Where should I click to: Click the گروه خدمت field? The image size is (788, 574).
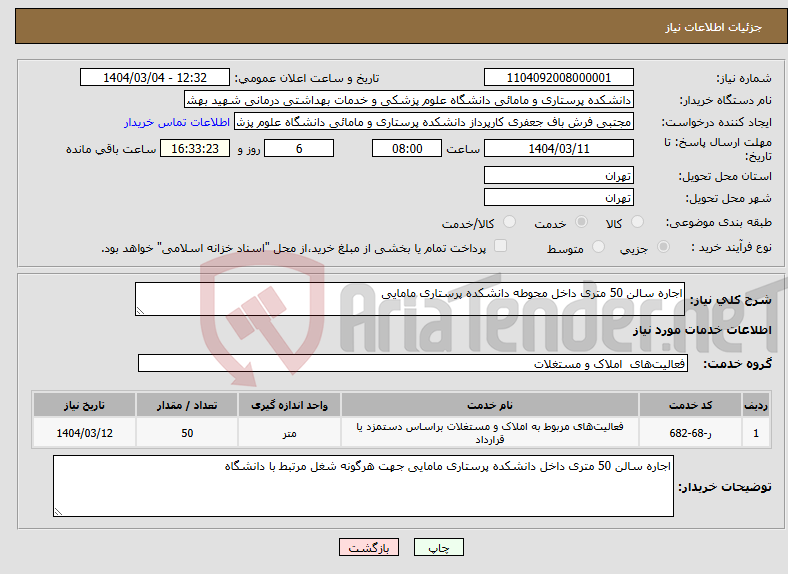413,363
